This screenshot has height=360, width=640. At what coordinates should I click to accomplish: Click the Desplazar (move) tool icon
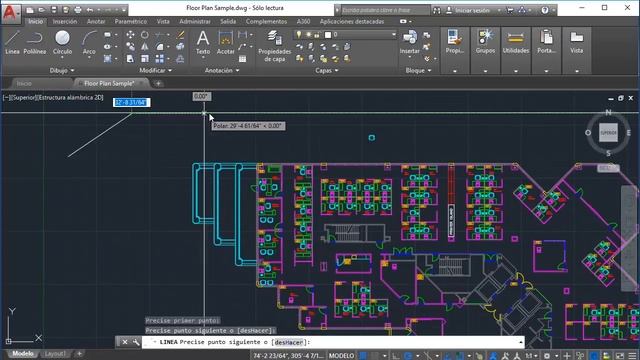[130, 35]
